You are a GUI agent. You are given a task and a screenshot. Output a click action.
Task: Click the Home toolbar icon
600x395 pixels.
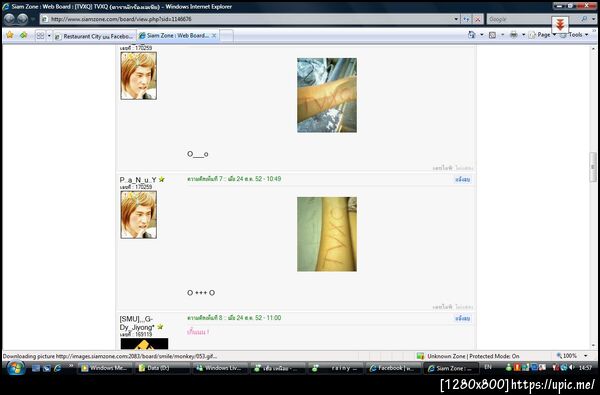coord(471,35)
